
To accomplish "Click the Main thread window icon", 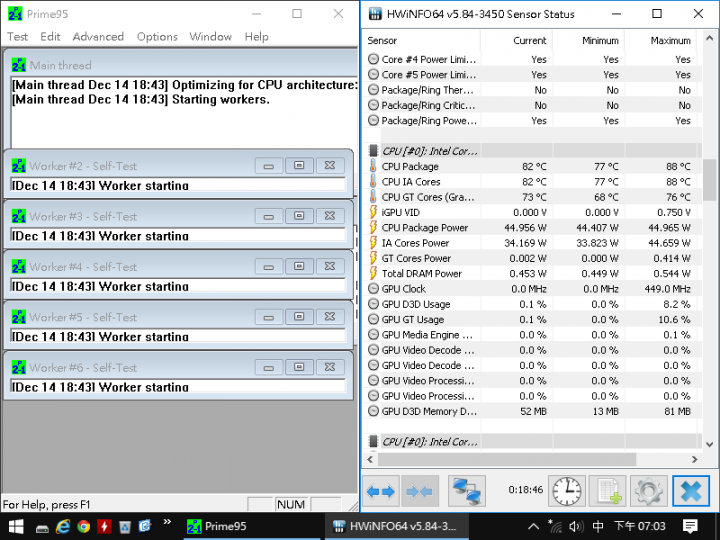I will [19, 65].
